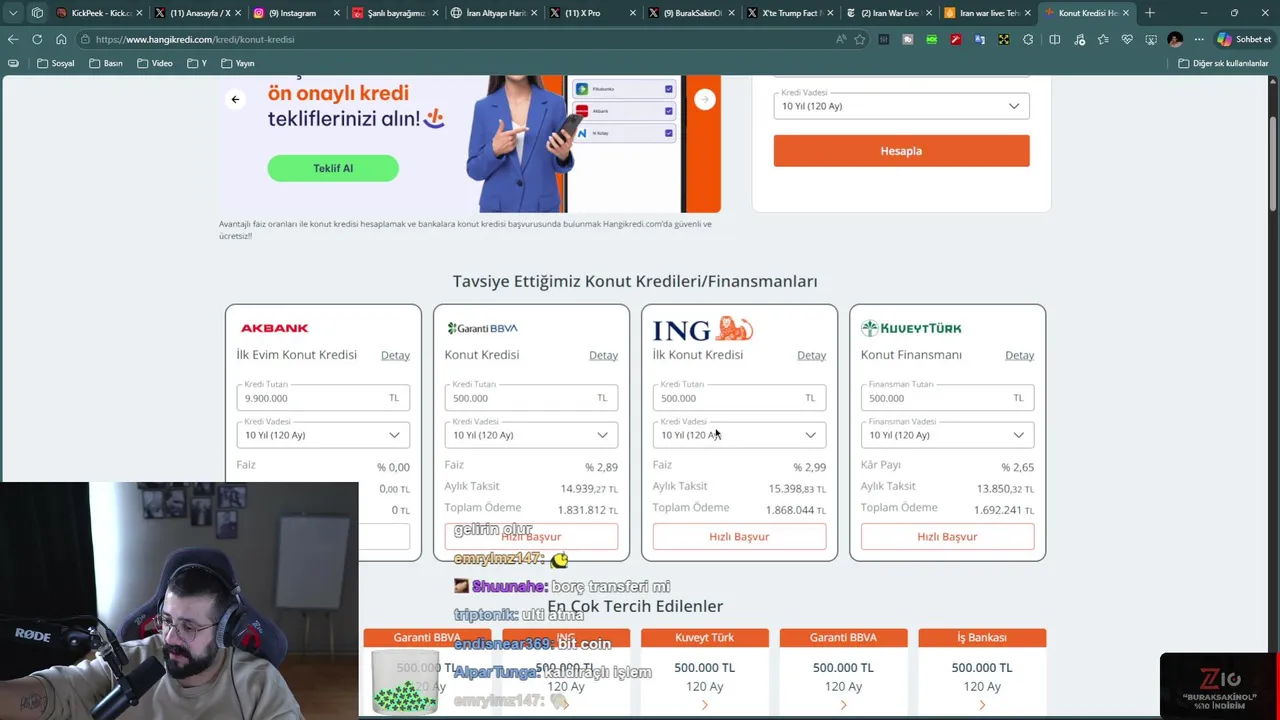Open the translate extension icon
Screen dimensions: 1280x720
click(x=980, y=39)
